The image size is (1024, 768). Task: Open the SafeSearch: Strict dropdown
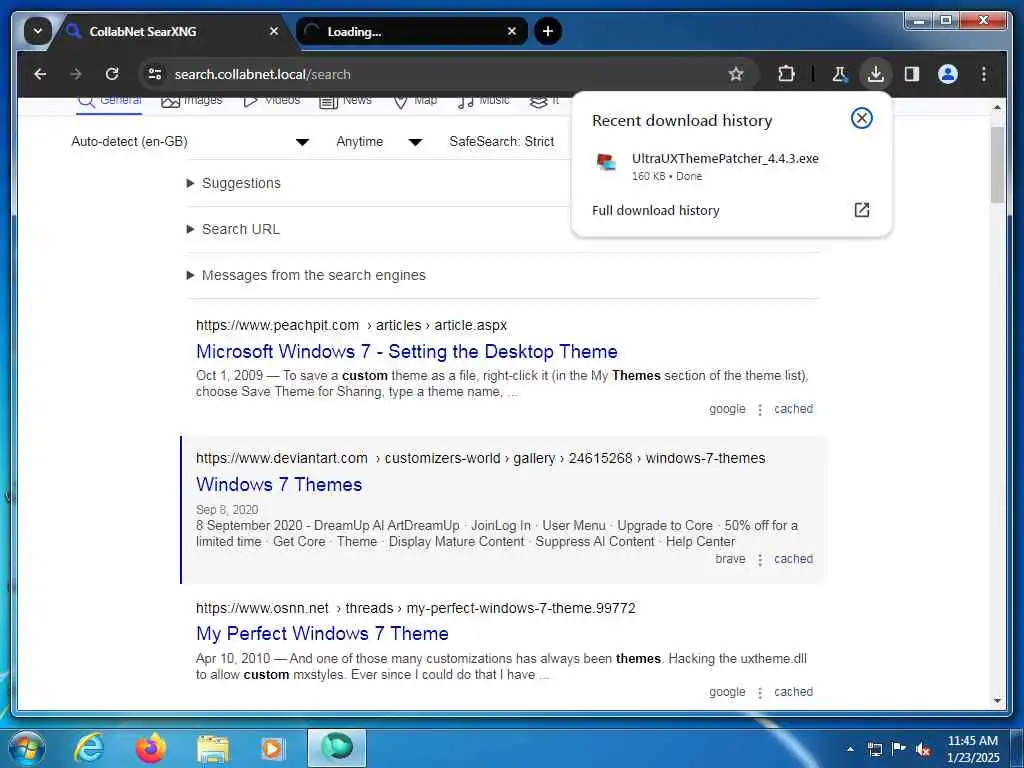pos(502,142)
